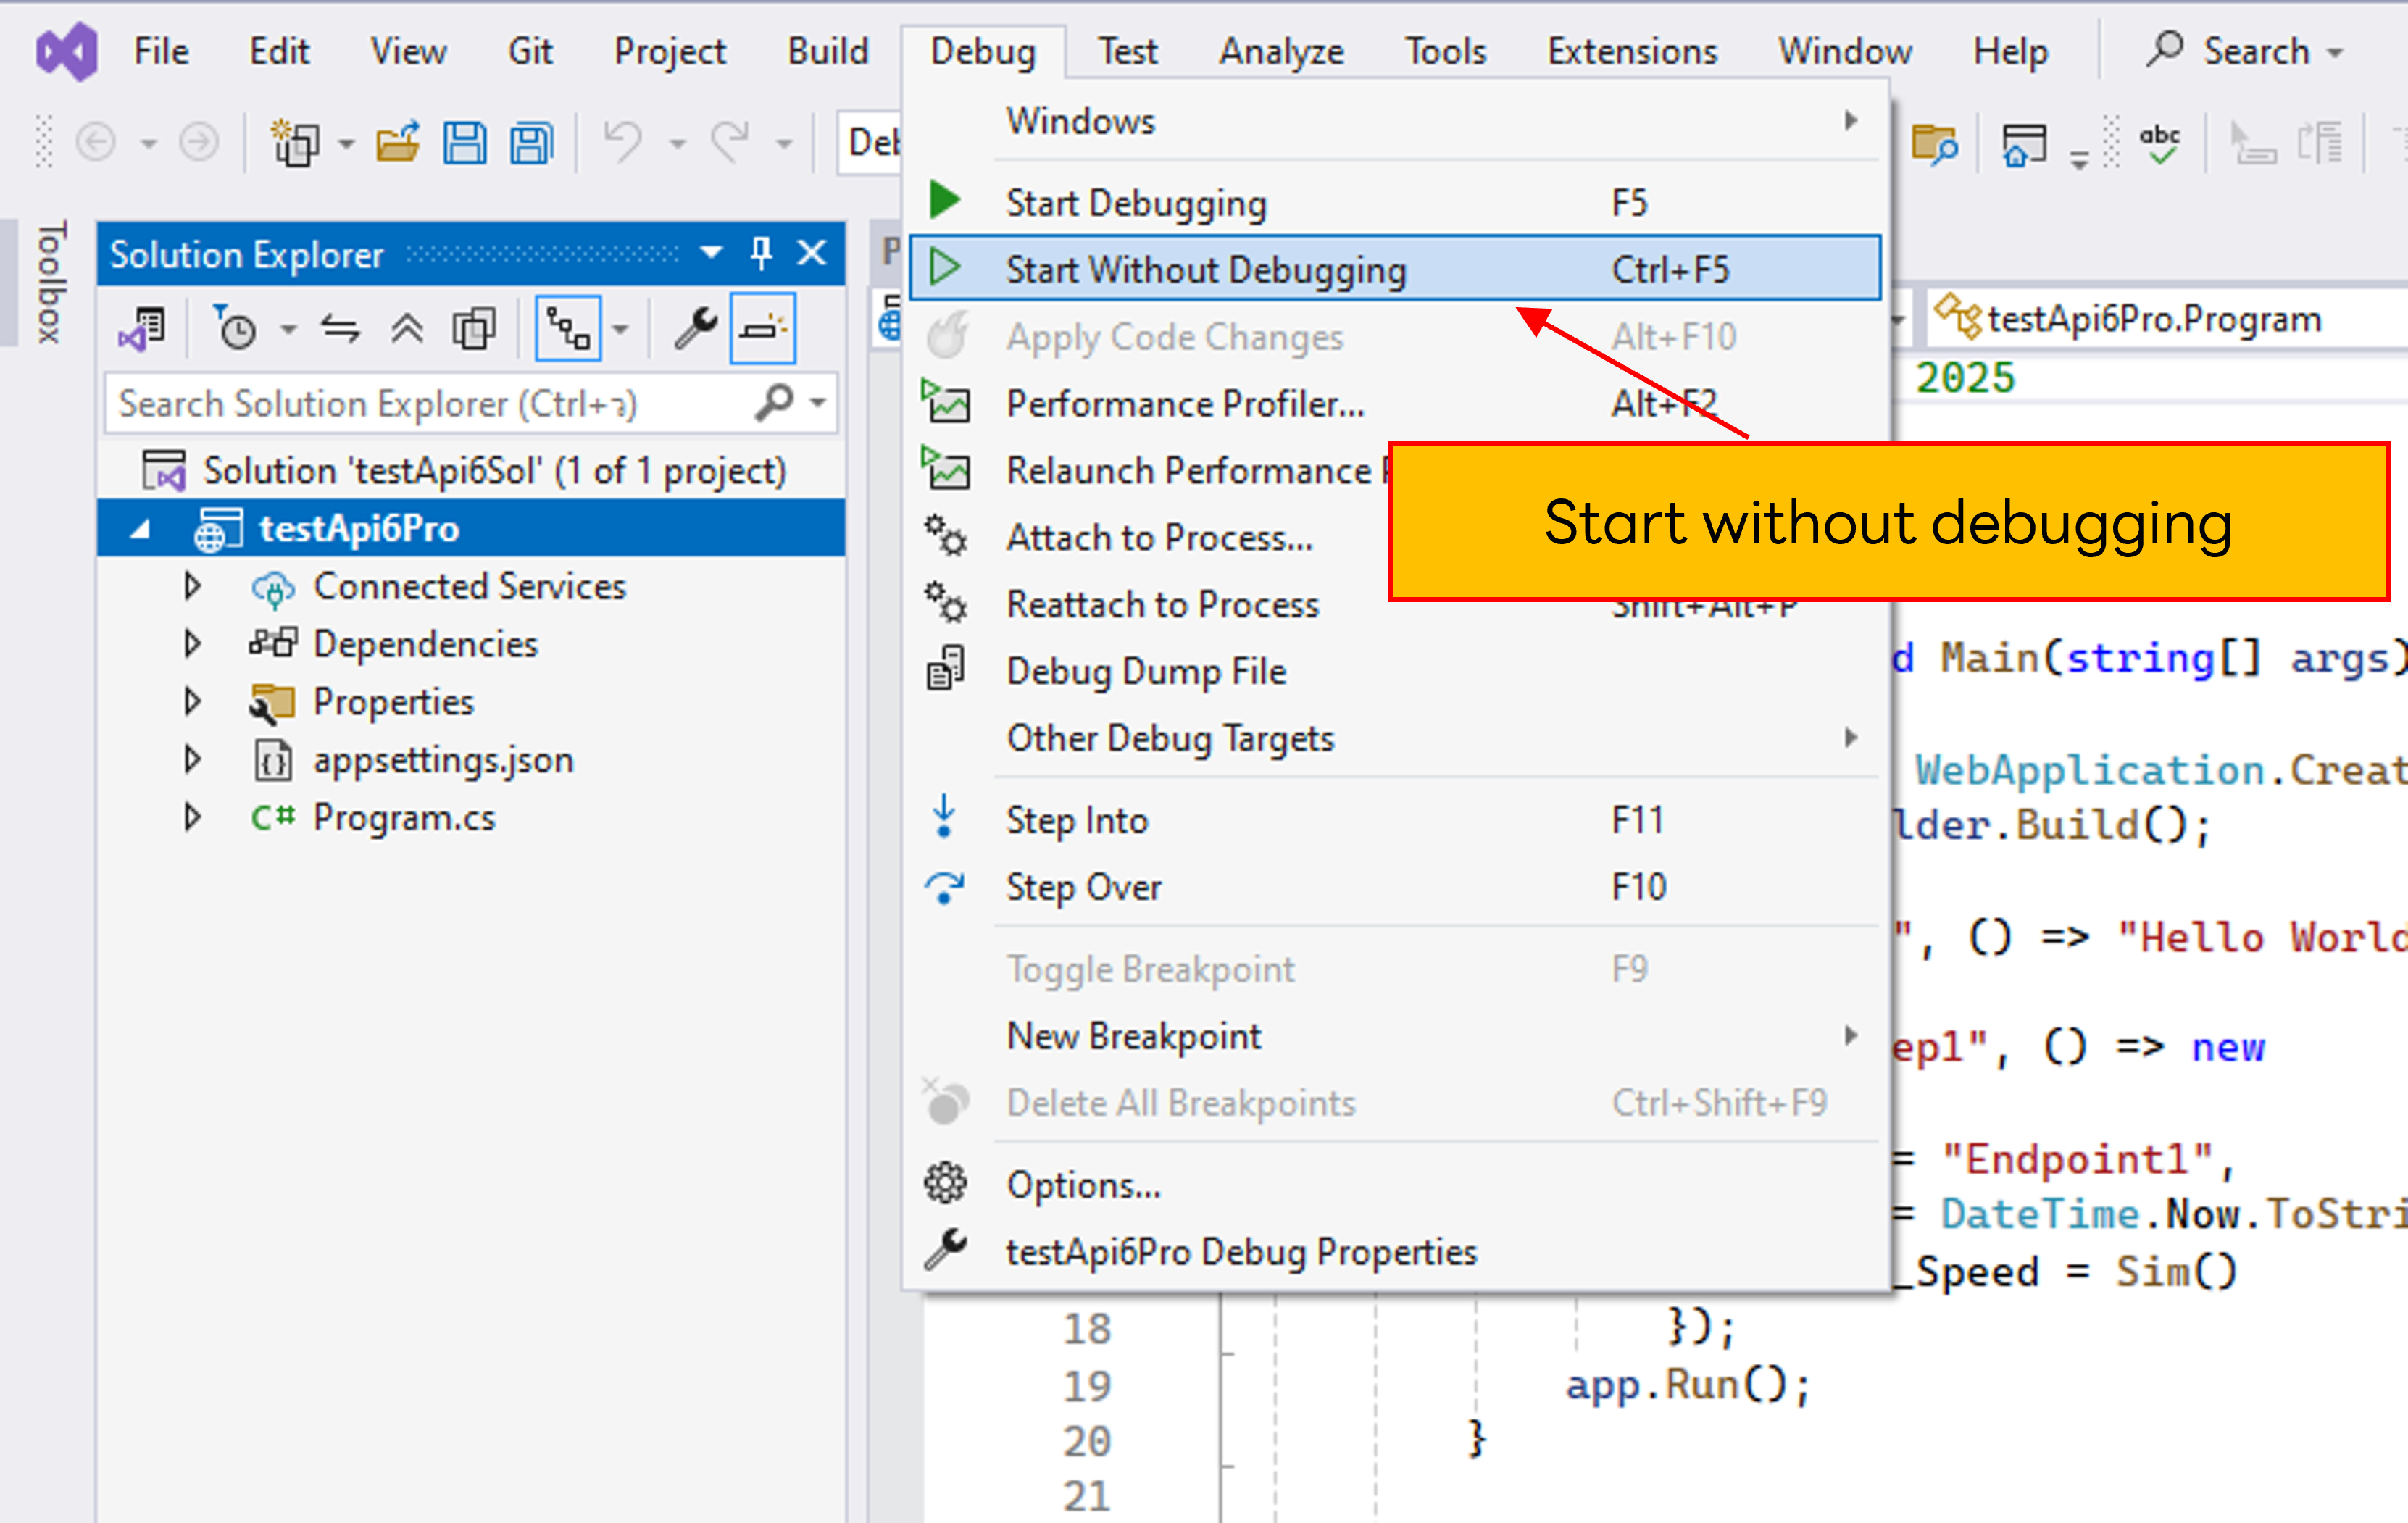The width and height of the screenshot is (2408, 1523).
Task: Click the Save All toolbar icon
Action: click(x=531, y=142)
